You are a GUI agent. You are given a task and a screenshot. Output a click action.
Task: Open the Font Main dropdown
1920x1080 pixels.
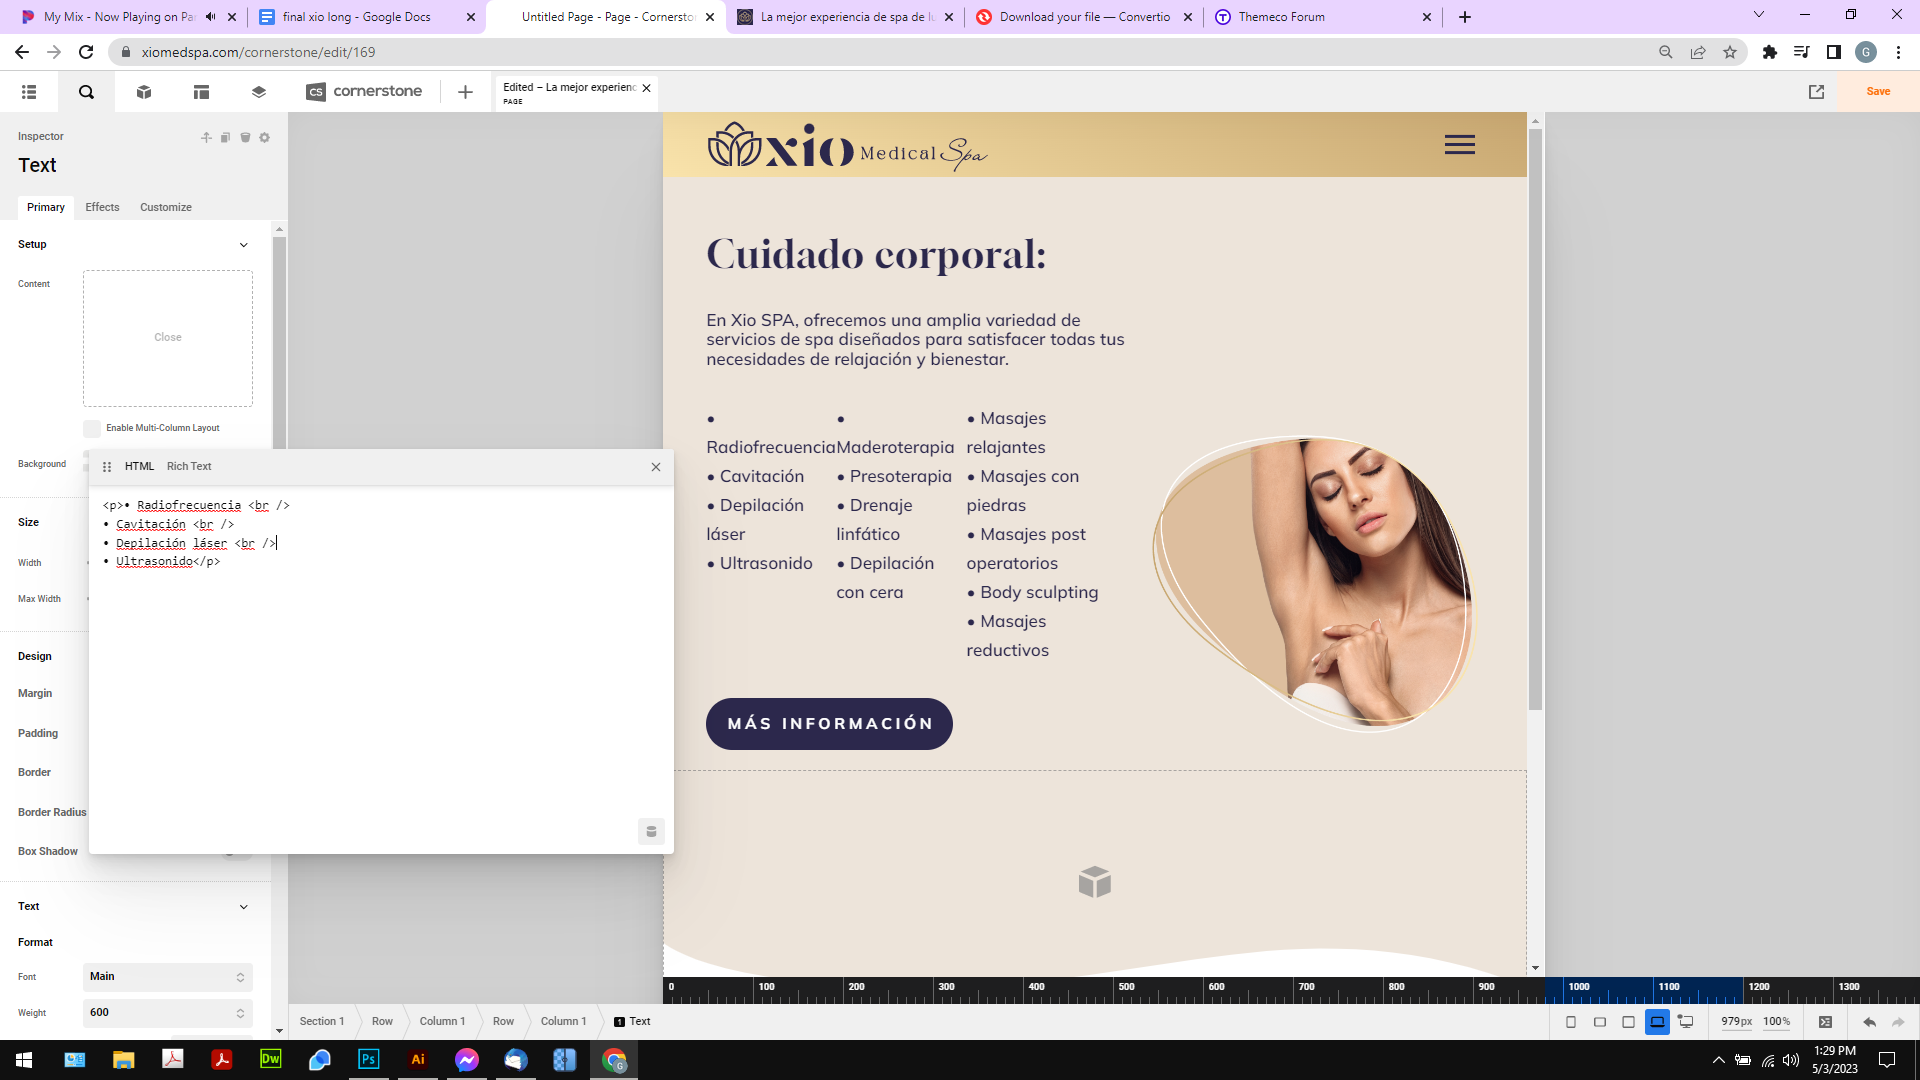167,977
